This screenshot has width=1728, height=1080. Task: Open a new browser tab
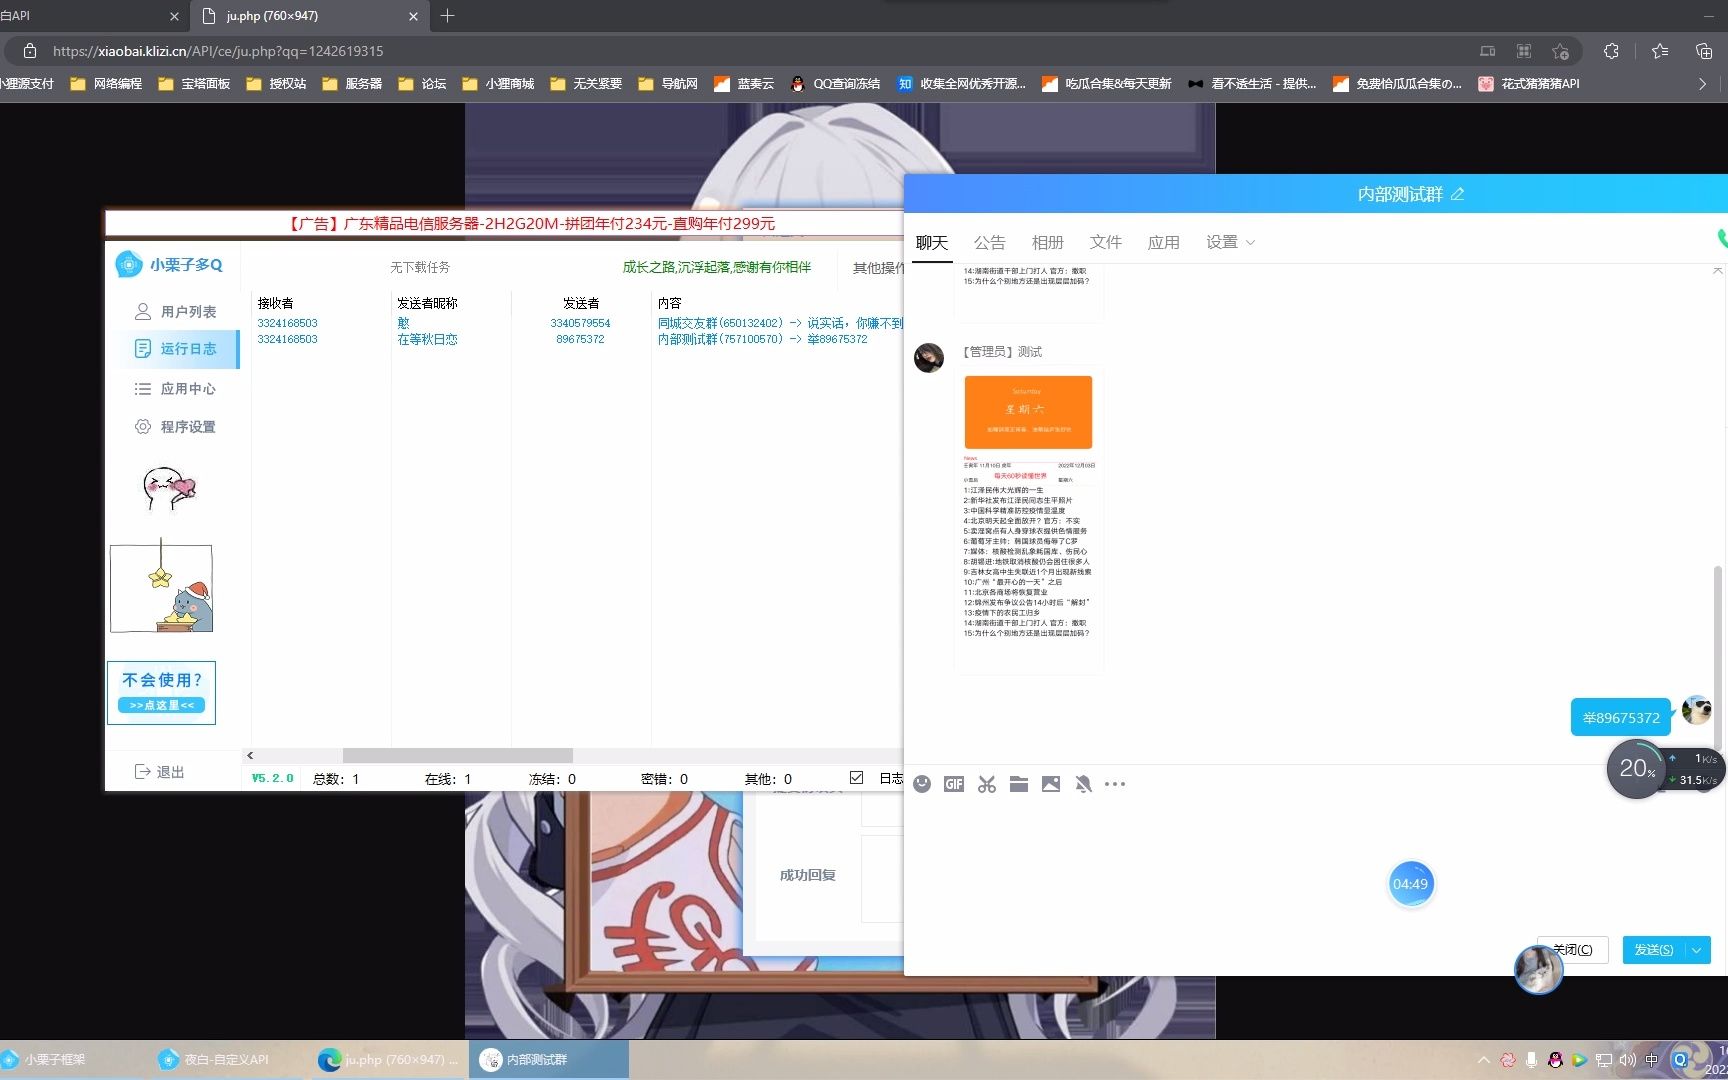[x=447, y=15]
